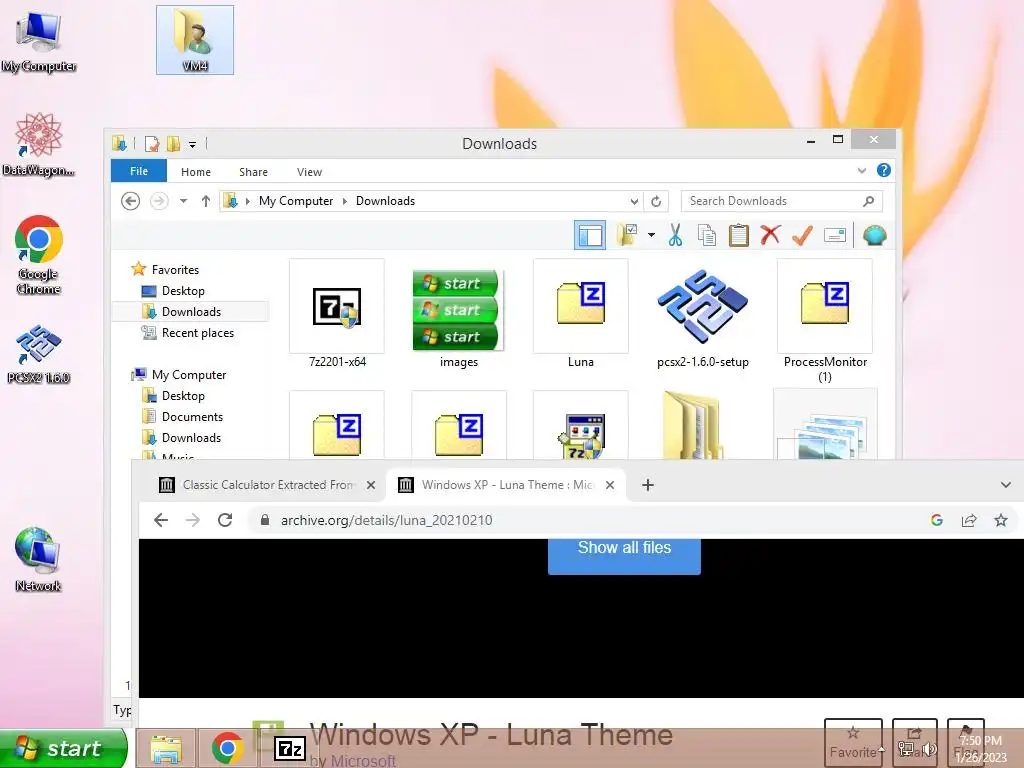Select Favorites in the navigation pane

pyautogui.click(x=175, y=270)
